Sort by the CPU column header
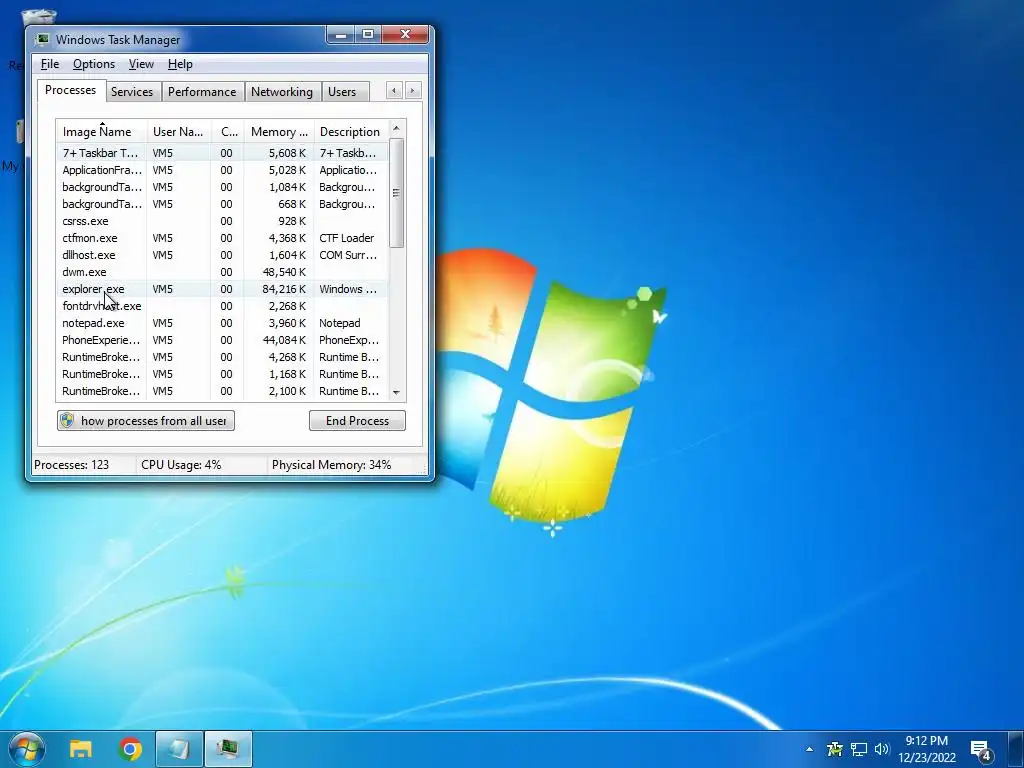 tap(228, 131)
